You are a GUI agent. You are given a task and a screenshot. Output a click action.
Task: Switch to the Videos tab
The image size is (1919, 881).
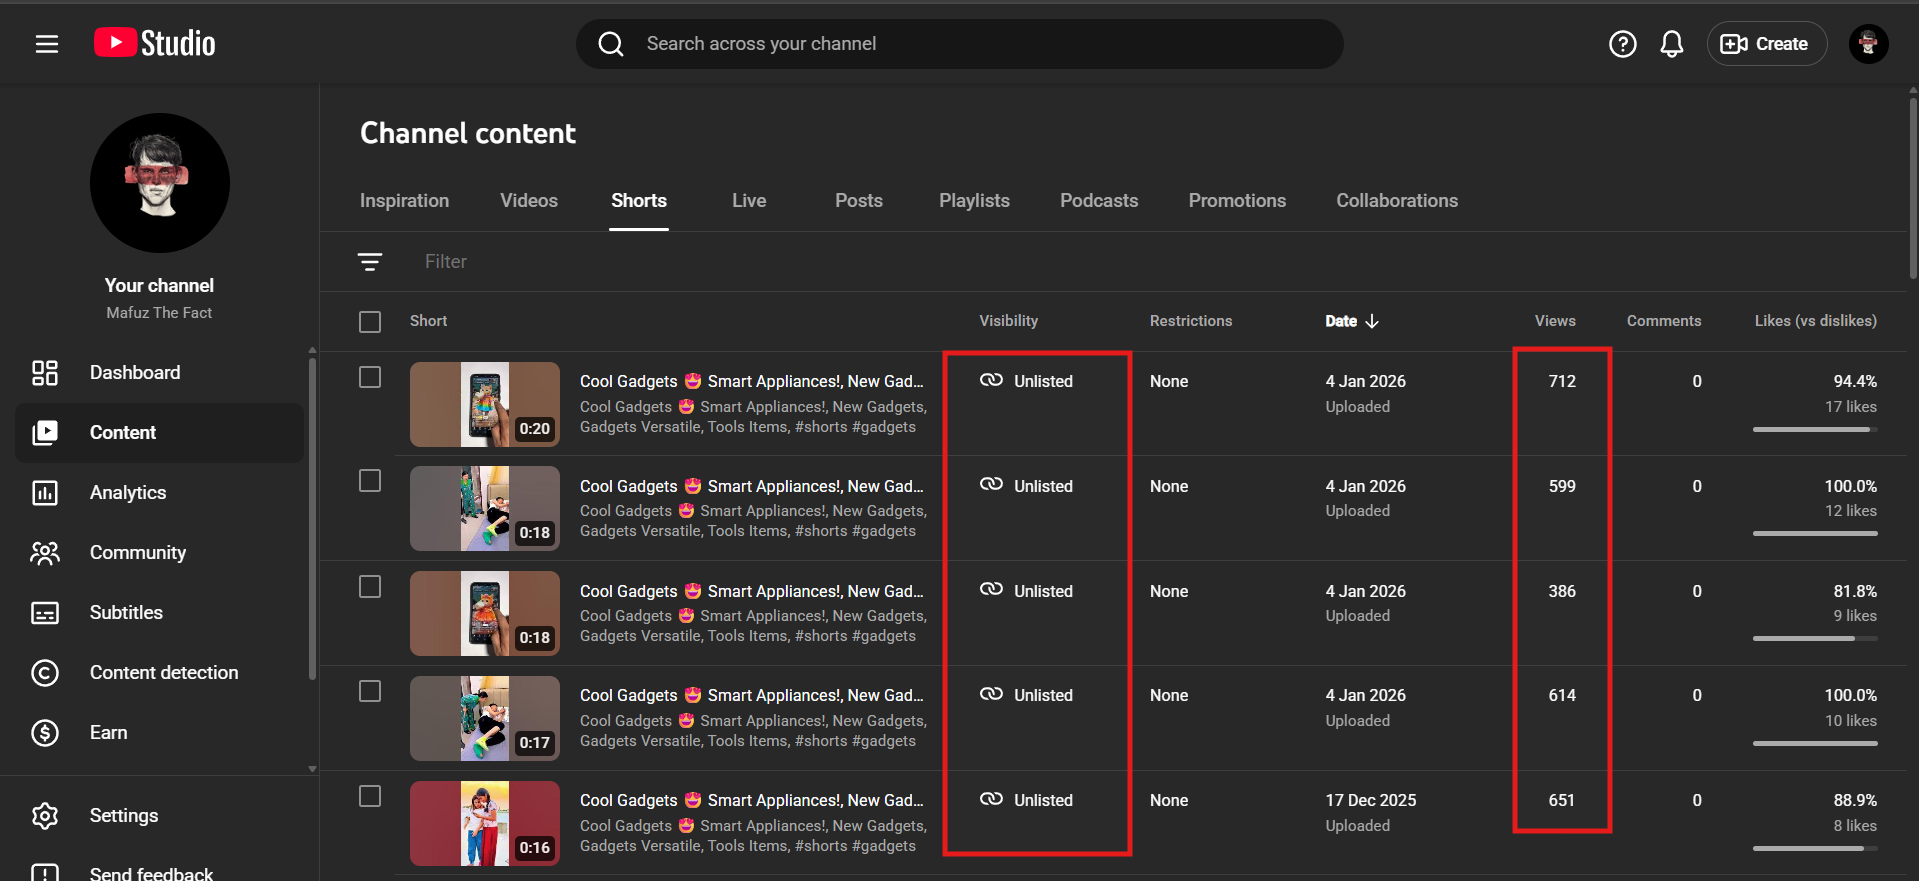tap(528, 201)
